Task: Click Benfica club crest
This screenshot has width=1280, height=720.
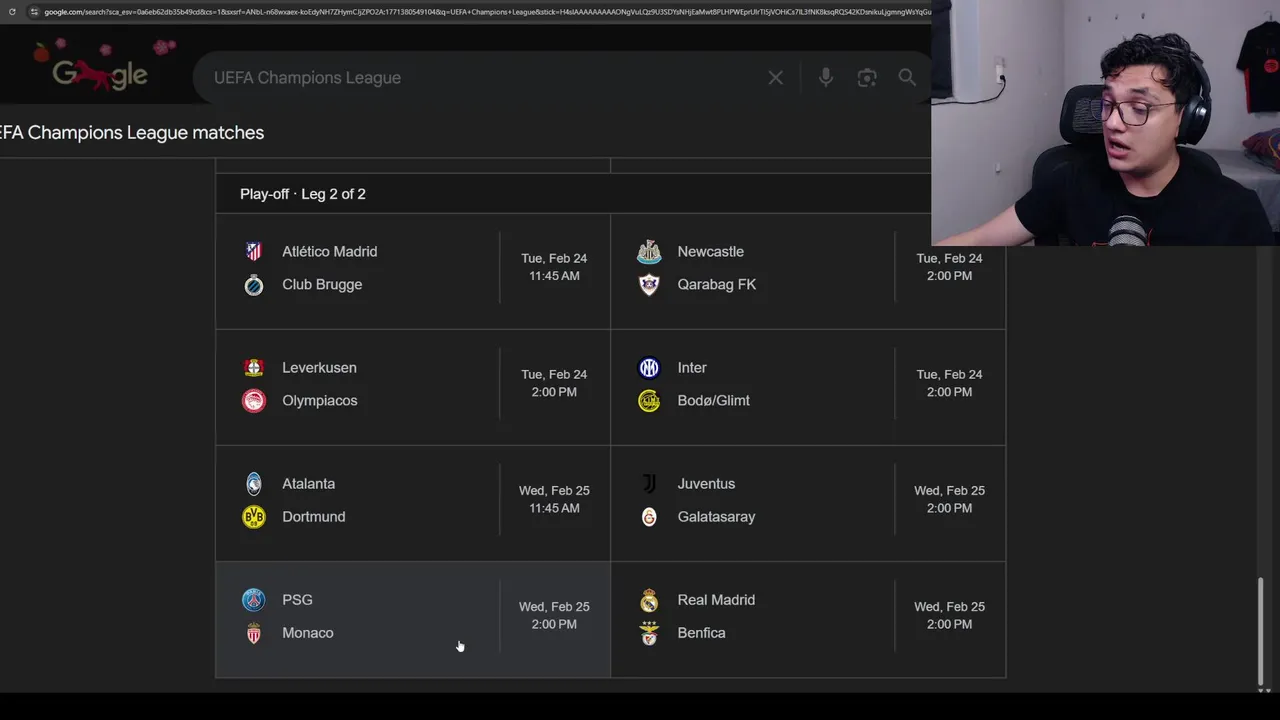Action: point(649,633)
